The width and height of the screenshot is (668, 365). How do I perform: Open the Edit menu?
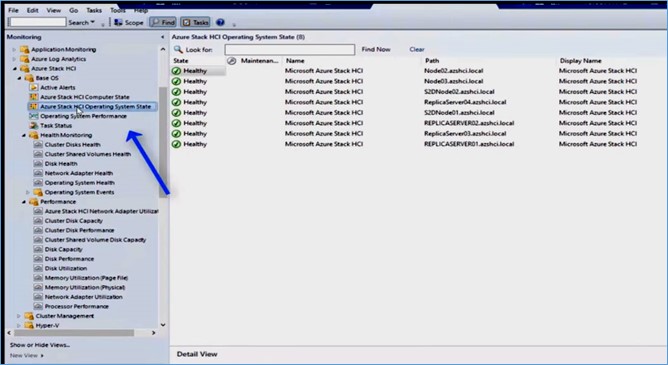[32, 10]
